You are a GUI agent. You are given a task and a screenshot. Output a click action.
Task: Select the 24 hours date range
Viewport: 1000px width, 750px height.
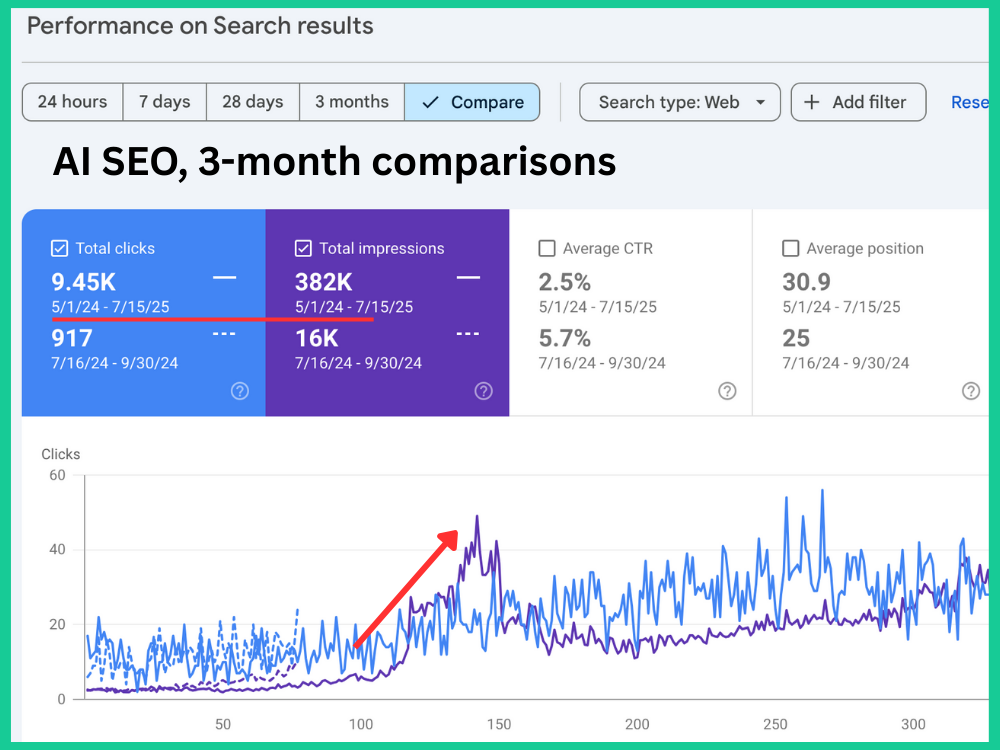click(x=72, y=102)
